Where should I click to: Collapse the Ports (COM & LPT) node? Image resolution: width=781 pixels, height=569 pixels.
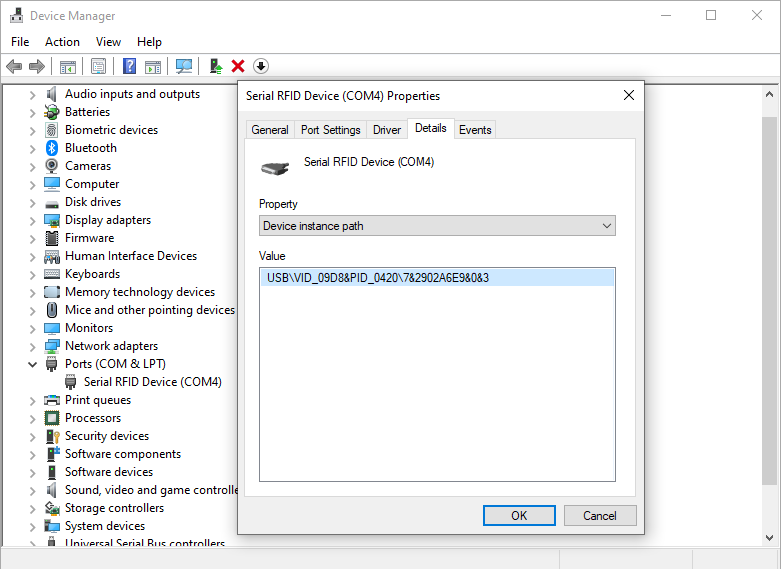[x=32, y=364]
